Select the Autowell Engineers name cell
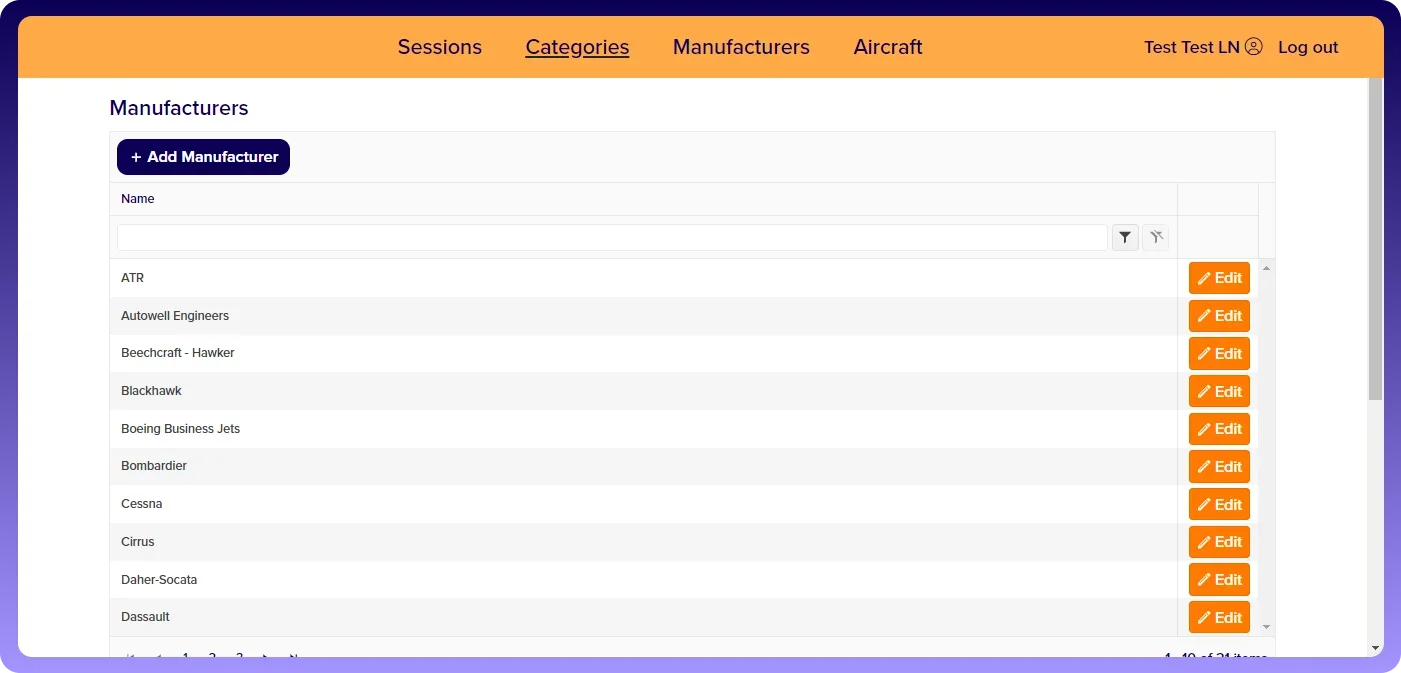Image resolution: width=1401 pixels, height=673 pixels. tap(644, 316)
